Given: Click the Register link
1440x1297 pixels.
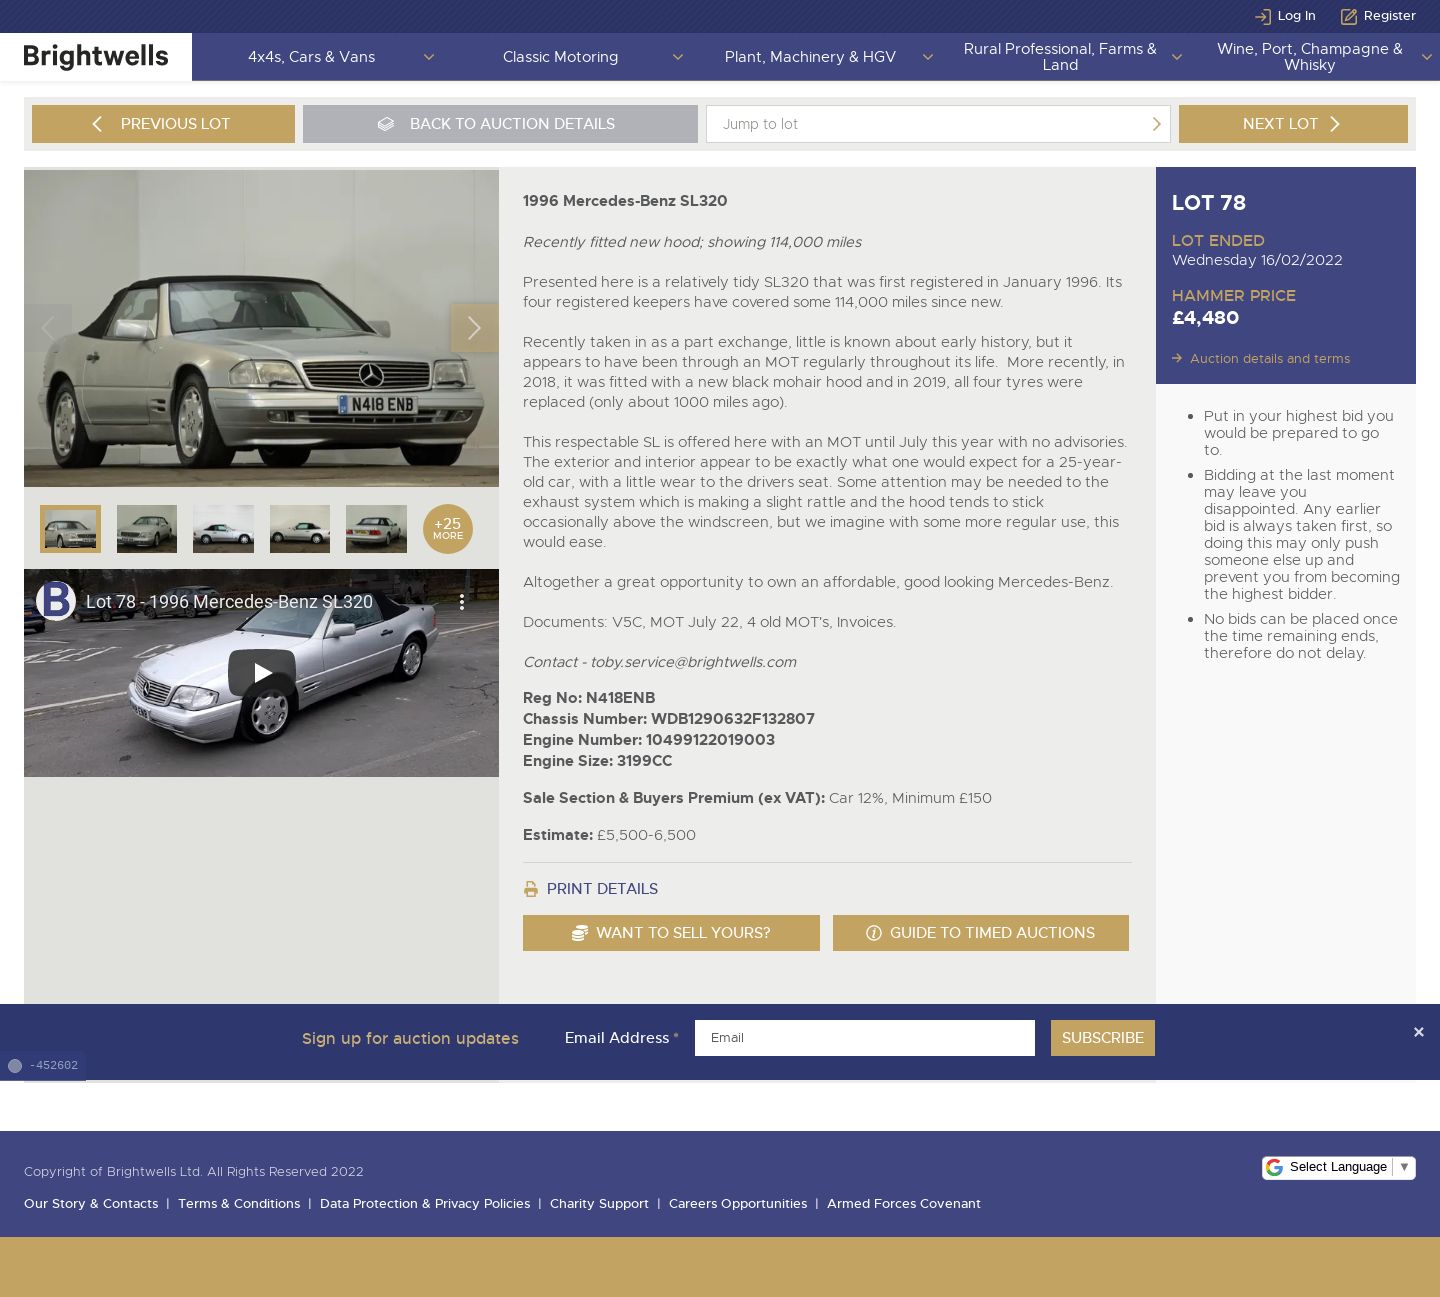Looking at the screenshot, I should click(x=1390, y=16).
